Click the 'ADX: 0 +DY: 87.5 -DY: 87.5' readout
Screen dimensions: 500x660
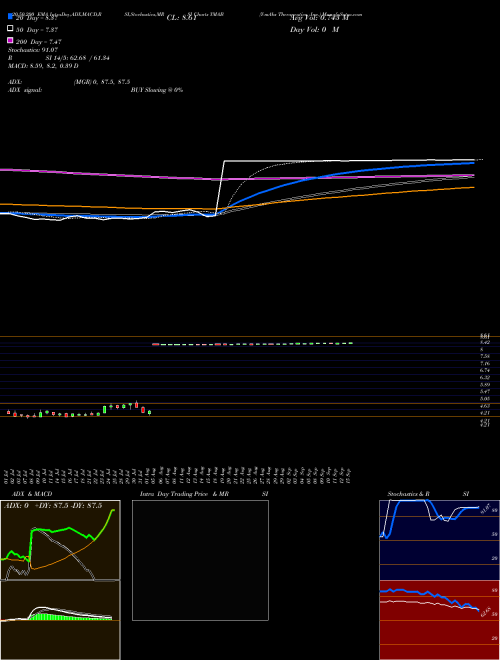point(53,506)
